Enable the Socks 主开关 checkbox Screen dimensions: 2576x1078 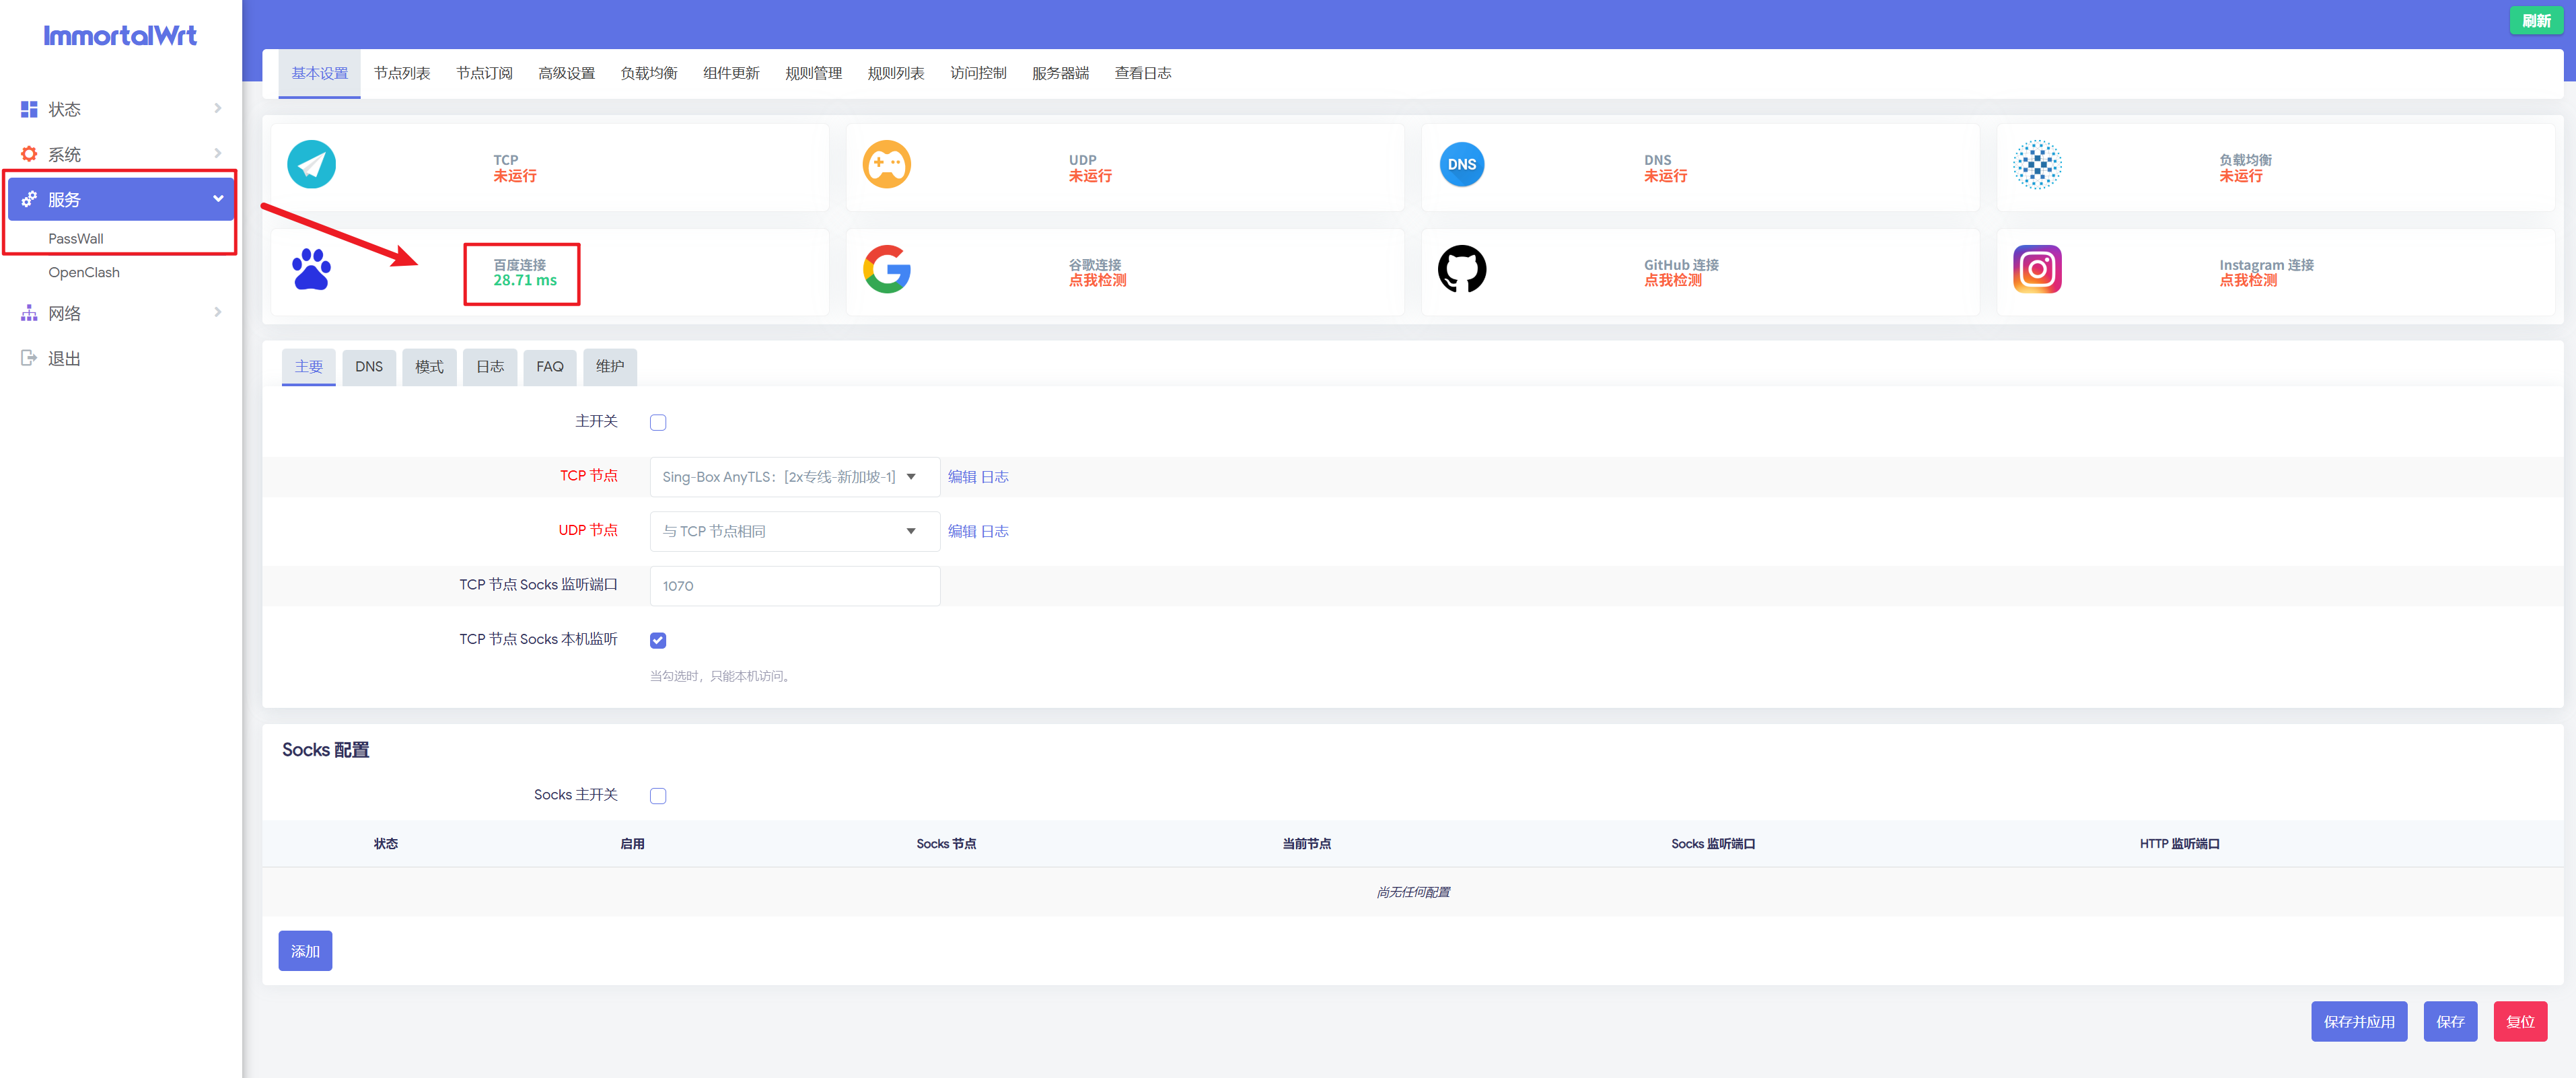(658, 796)
